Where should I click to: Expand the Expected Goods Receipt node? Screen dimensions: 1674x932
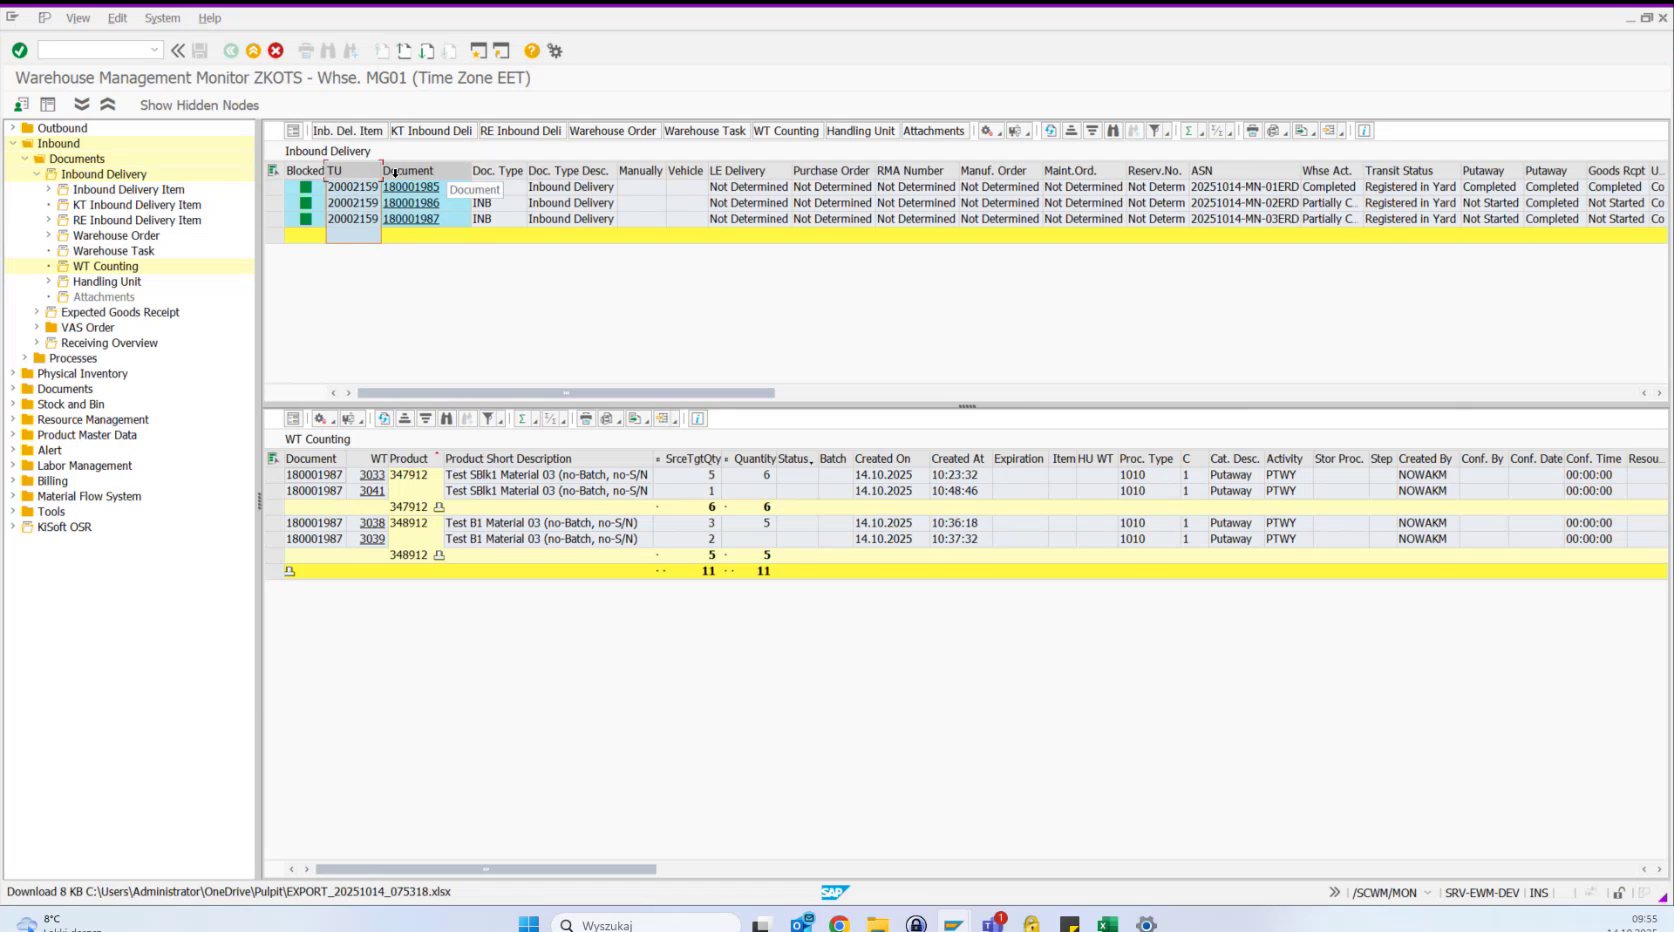point(36,312)
